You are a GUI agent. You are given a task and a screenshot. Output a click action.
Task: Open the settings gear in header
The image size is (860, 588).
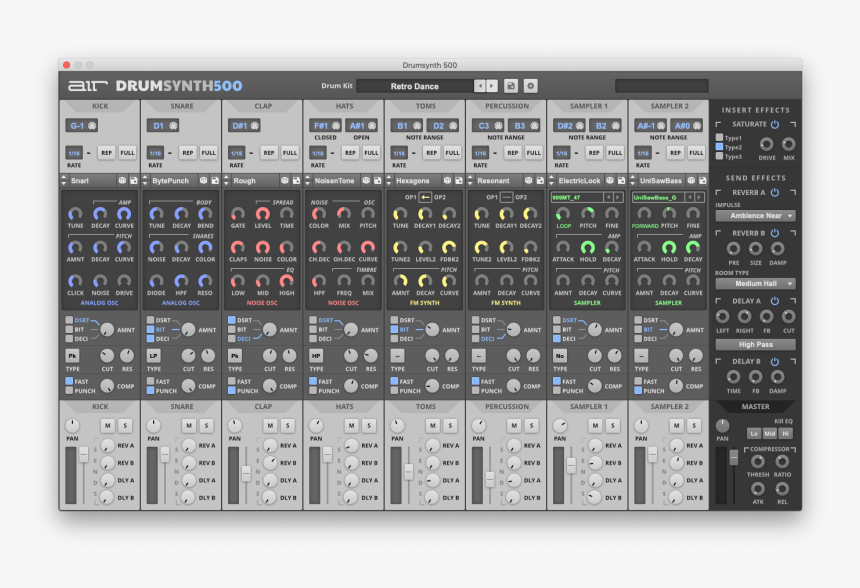click(x=530, y=86)
